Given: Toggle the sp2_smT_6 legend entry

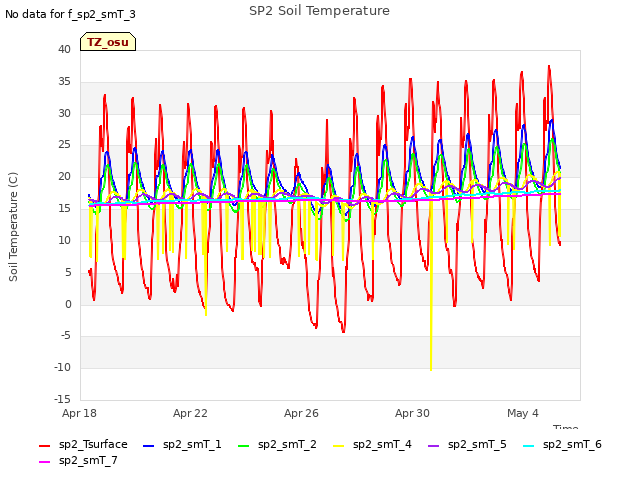Looking at the screenshot, I should pos(562,444).
